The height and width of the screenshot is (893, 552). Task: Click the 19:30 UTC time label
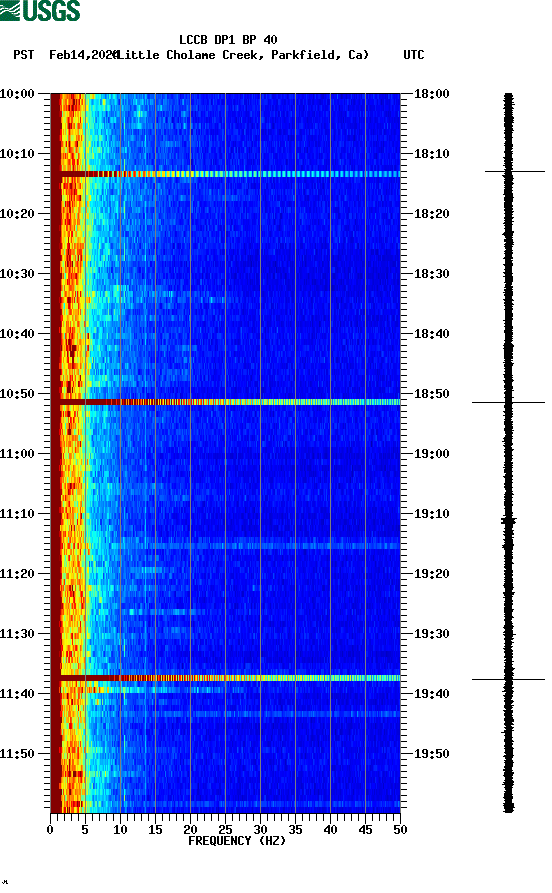pos(431,634)
